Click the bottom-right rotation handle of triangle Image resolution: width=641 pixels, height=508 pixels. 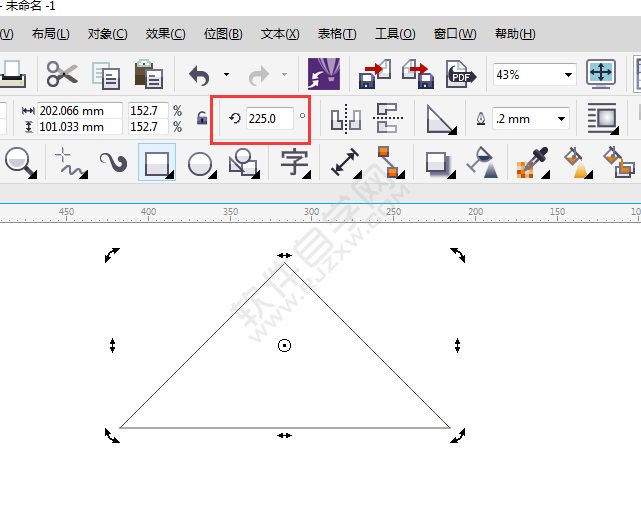point(458,436)
